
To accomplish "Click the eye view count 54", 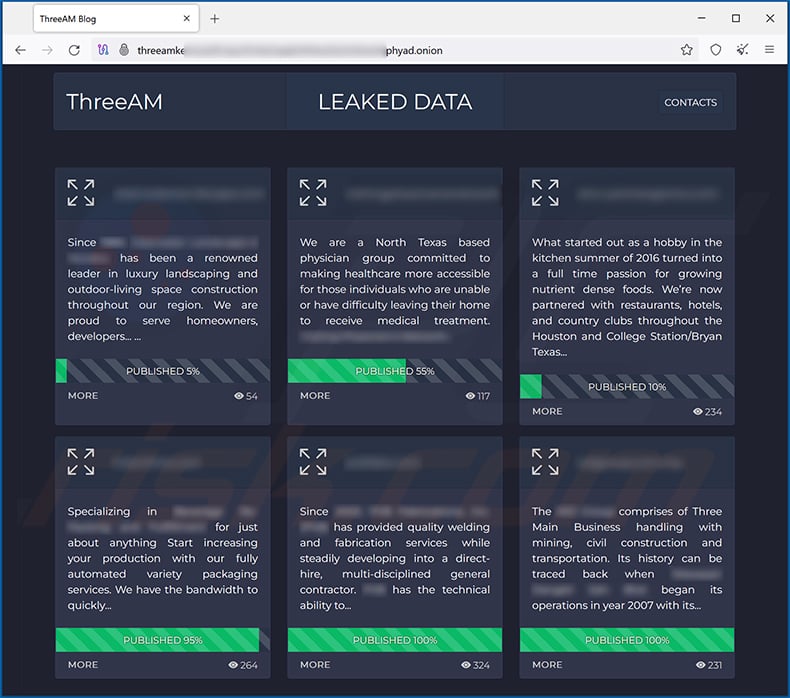I will pos(246,396).
